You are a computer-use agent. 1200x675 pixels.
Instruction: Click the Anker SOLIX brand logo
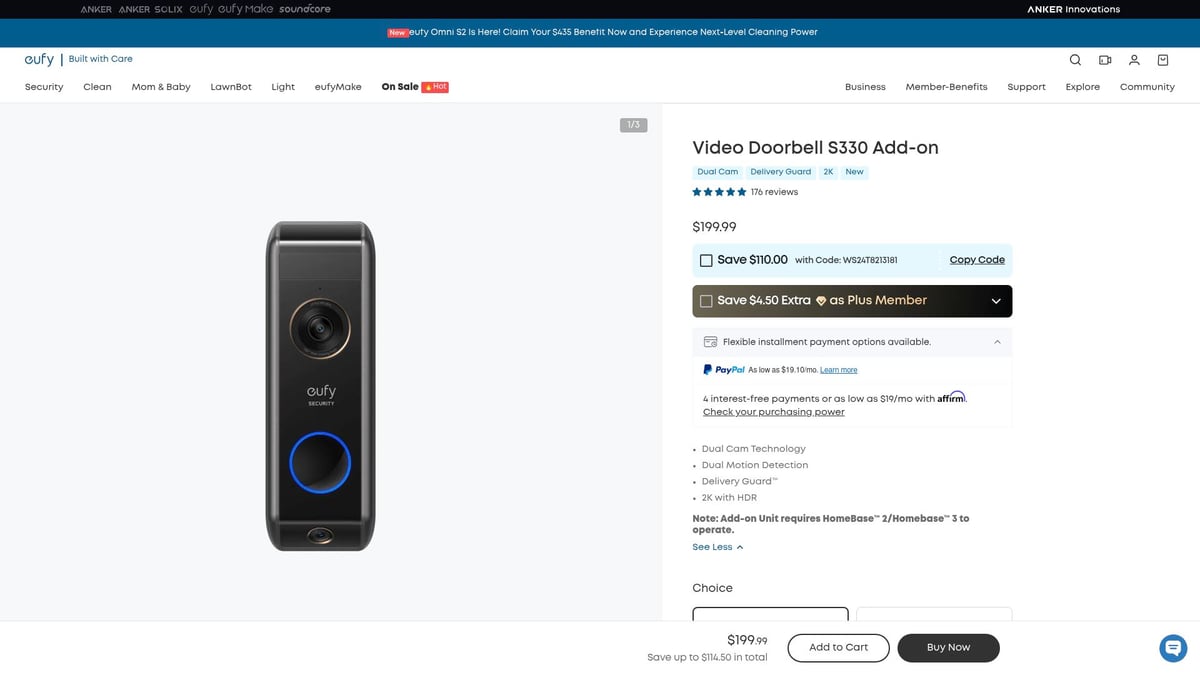[150, 9]
